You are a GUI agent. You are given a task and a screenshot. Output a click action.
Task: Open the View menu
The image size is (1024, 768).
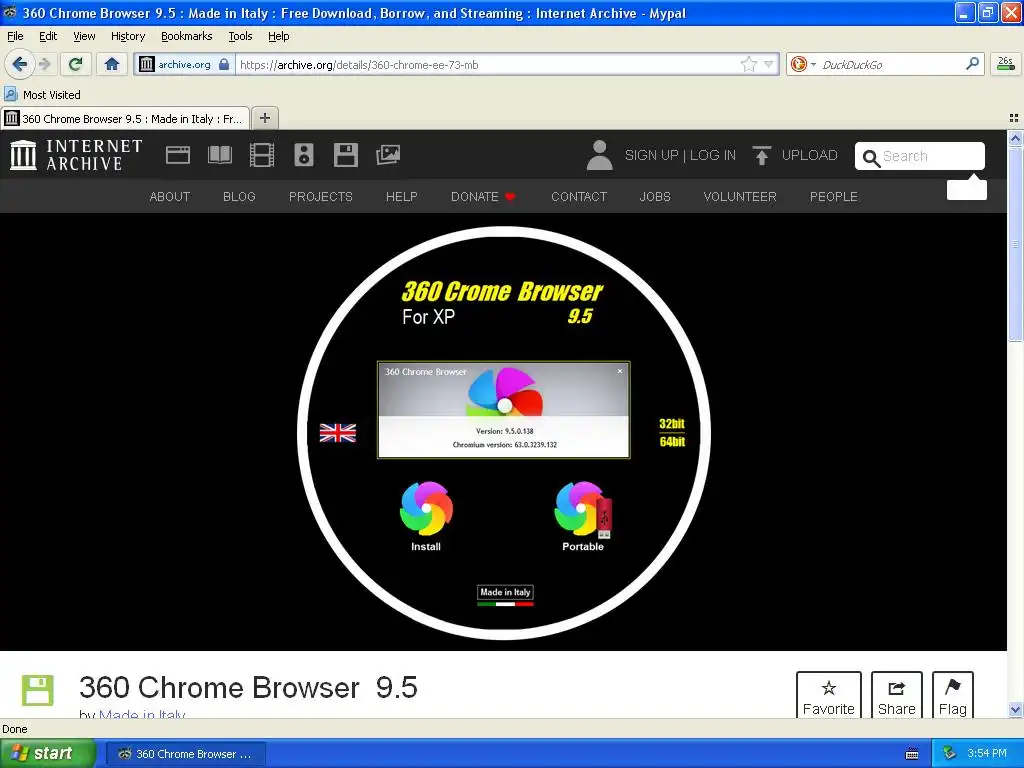pos(84,37)
